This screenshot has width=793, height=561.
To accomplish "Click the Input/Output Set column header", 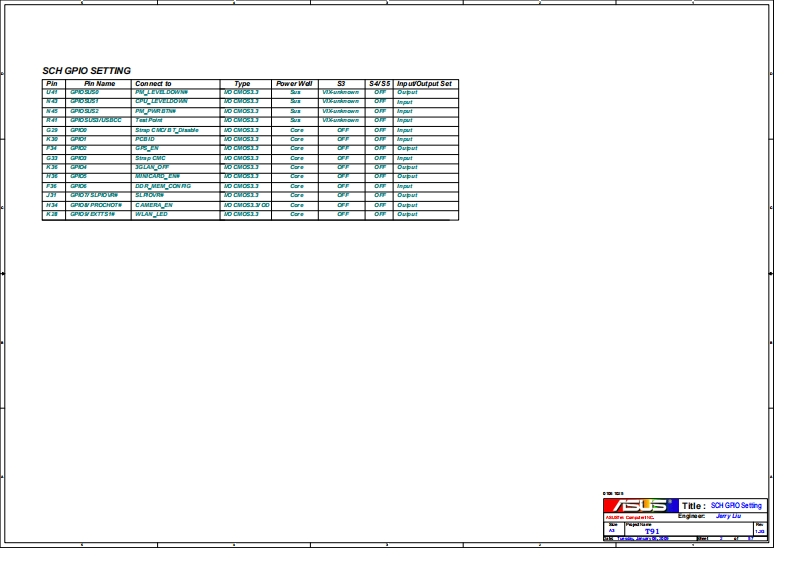I will coord(425,83).
